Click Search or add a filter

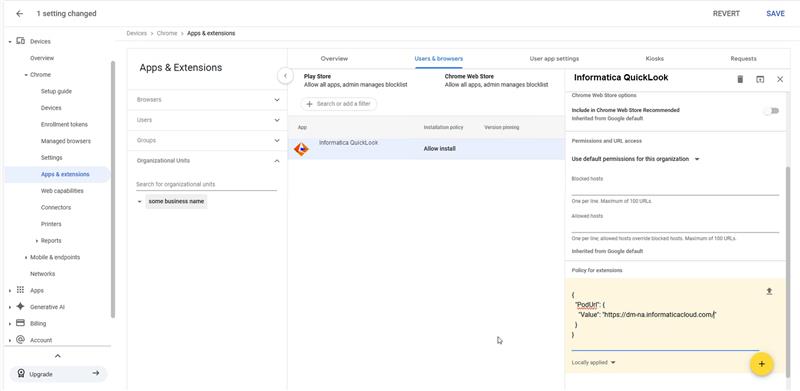[339, 104]
